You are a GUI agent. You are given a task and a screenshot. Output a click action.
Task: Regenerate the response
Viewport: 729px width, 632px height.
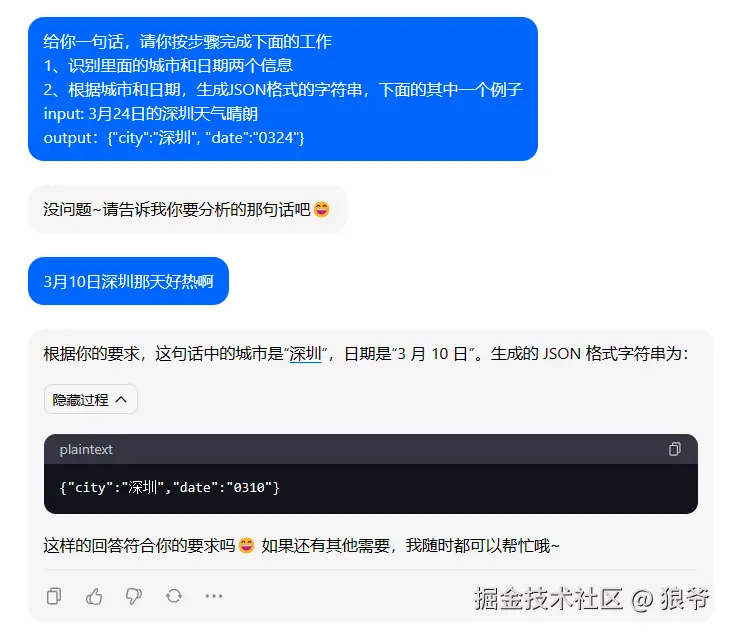coord(174,596)
